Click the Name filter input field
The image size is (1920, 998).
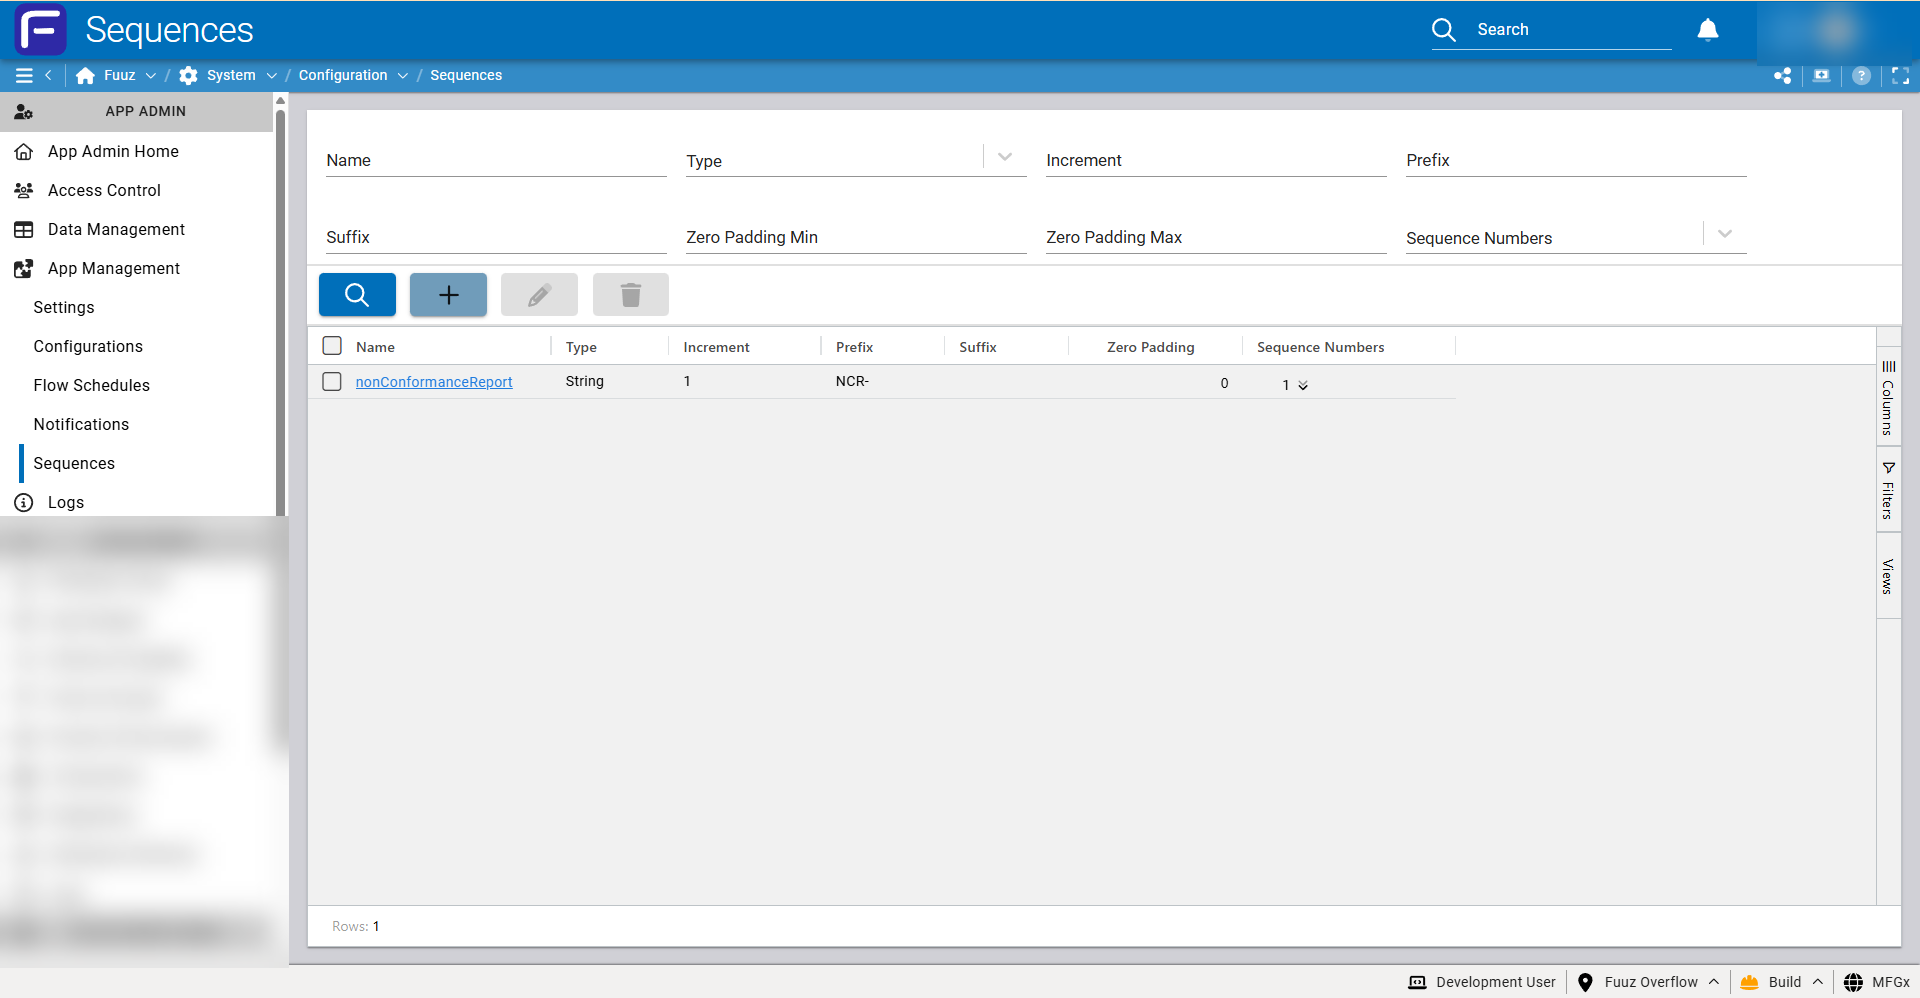[496, 160]
